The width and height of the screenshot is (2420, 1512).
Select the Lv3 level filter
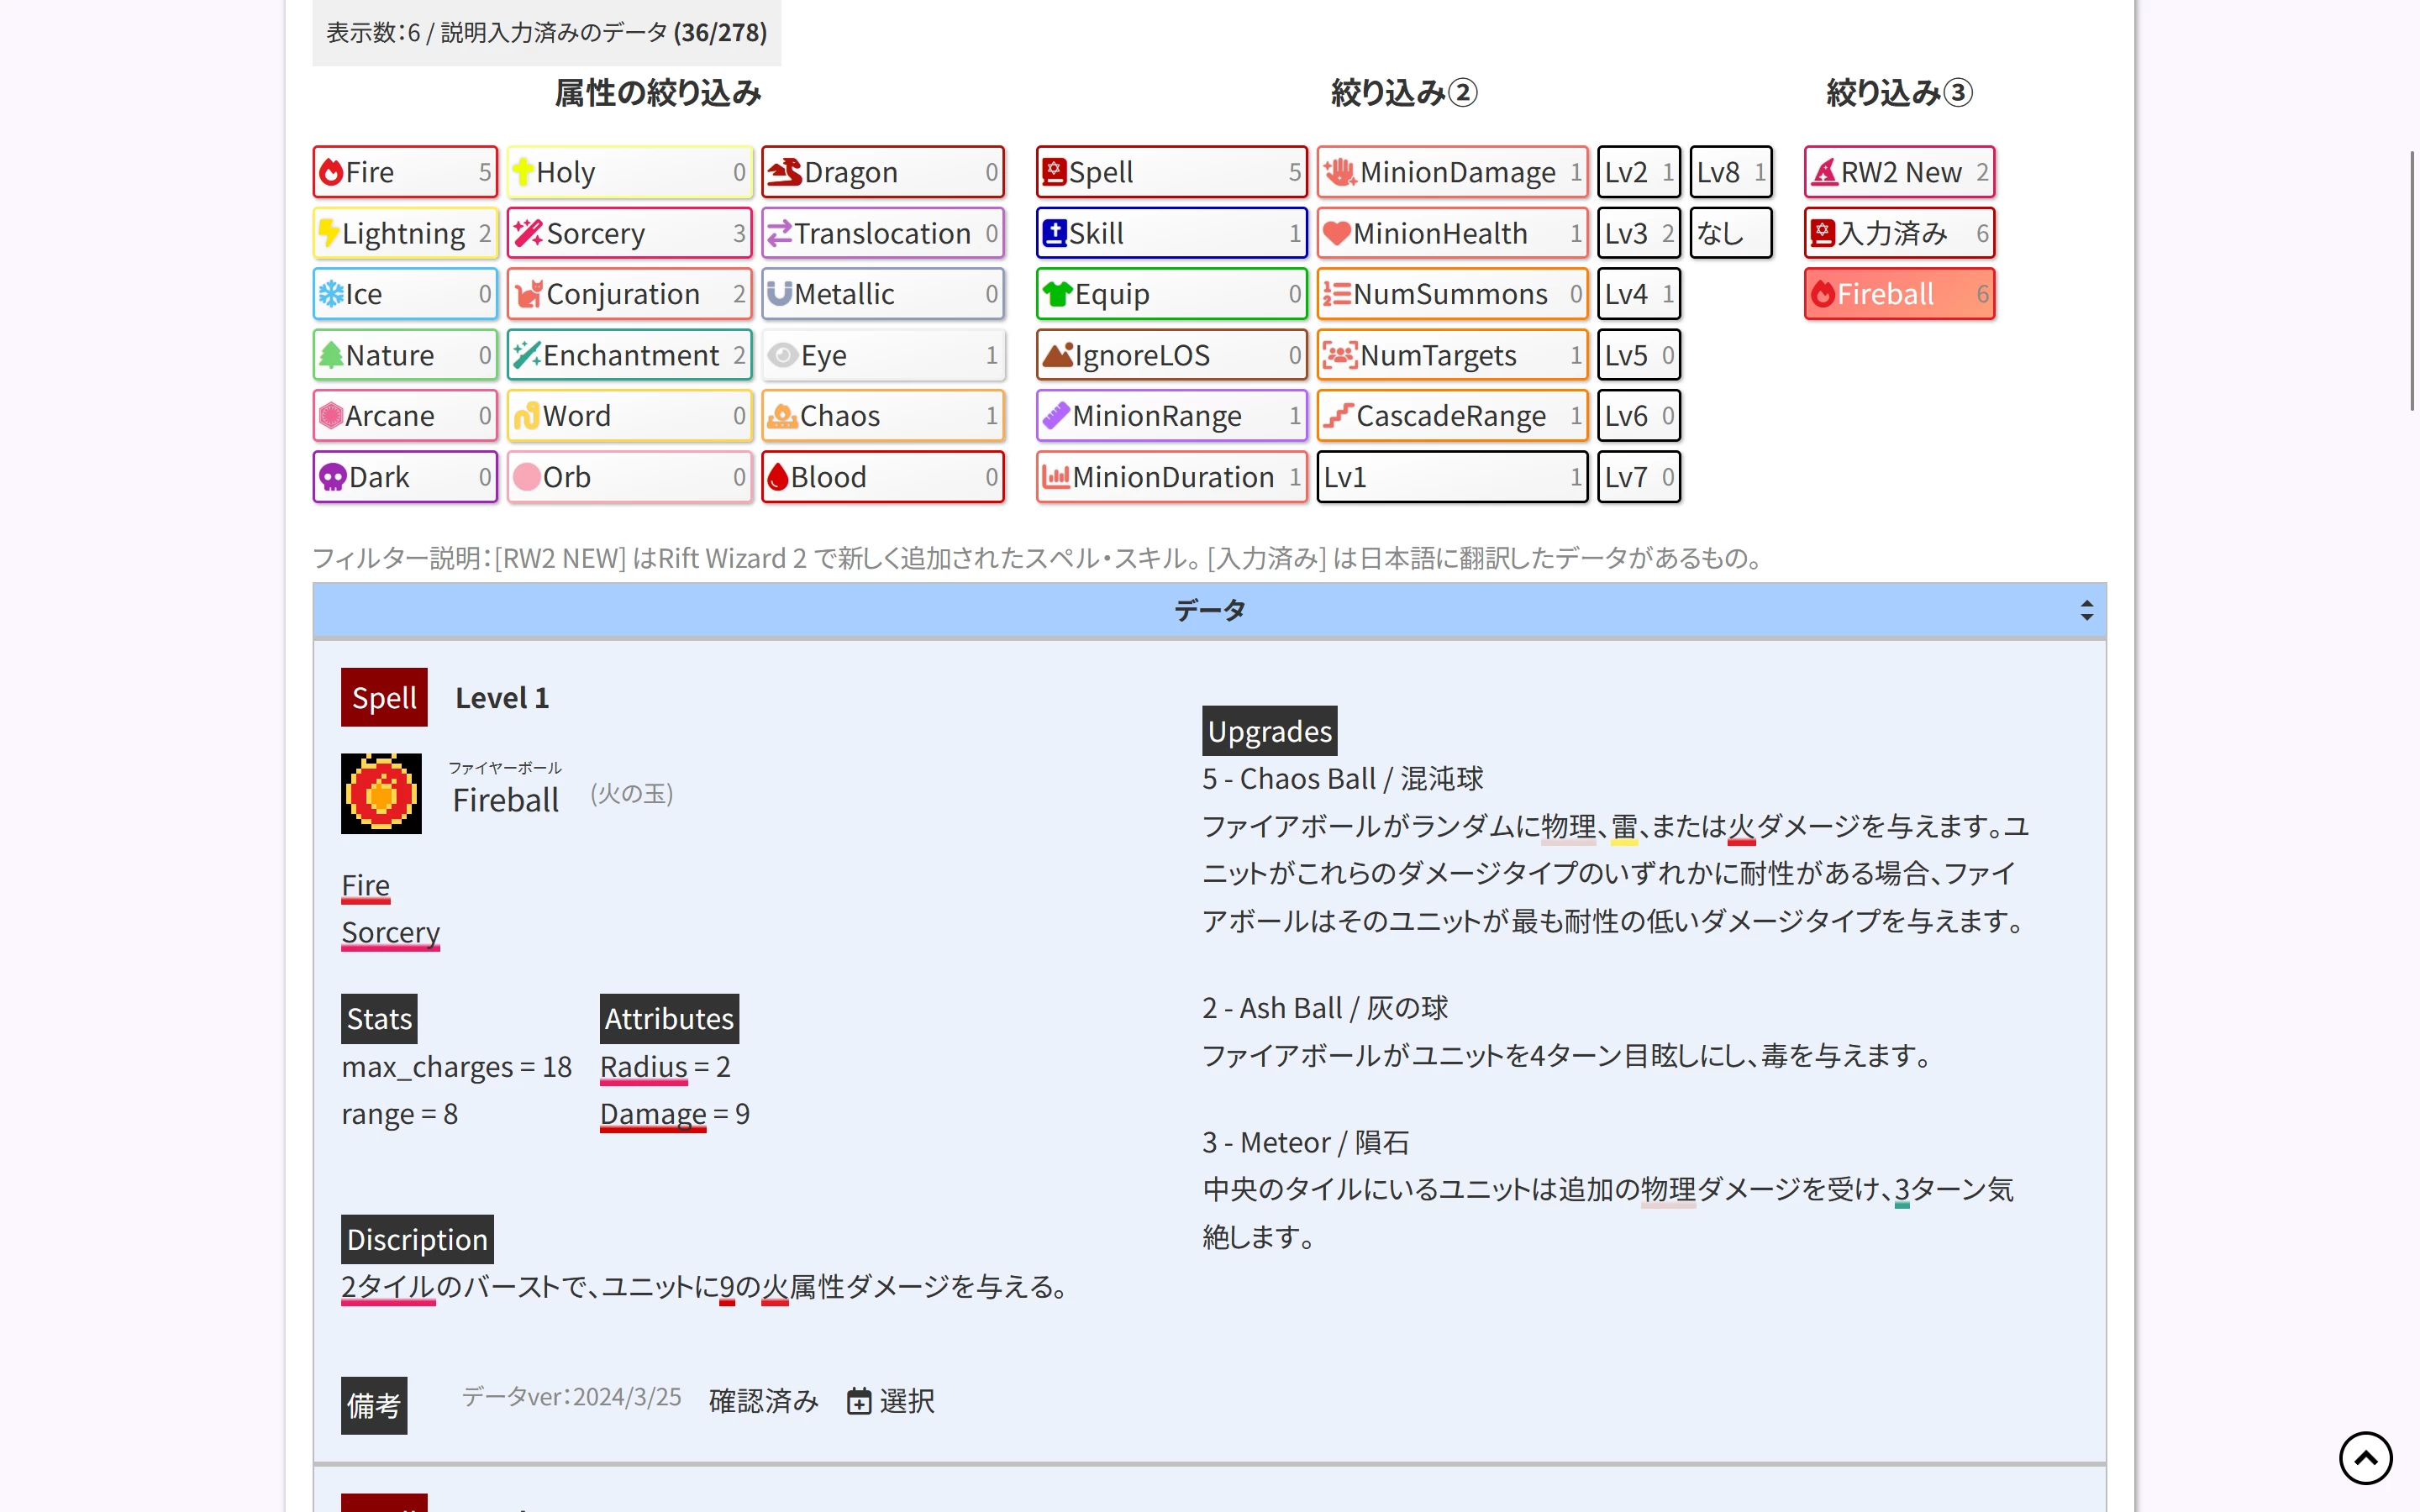1638,233
